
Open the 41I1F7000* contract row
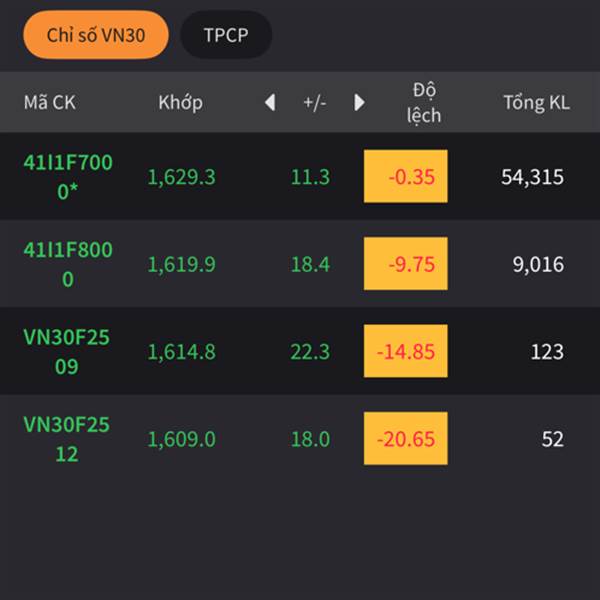tap(300, 176)
